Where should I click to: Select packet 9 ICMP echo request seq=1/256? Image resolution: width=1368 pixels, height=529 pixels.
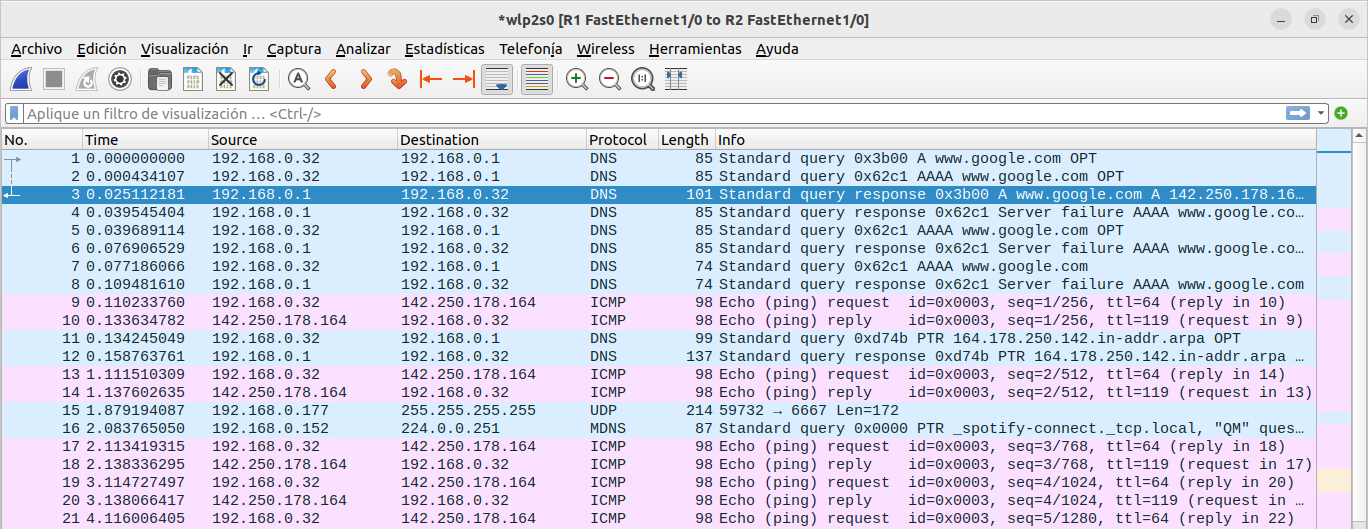point(659,302)
